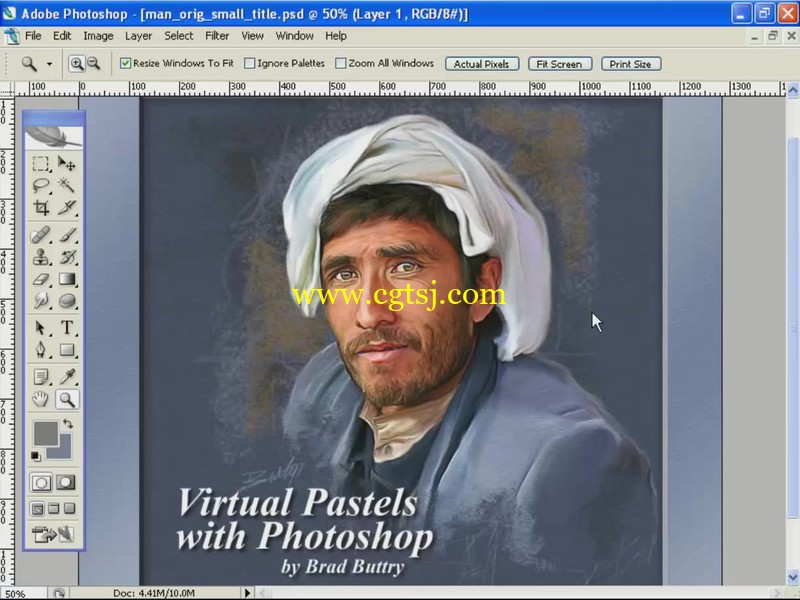The width and height of the screenshot is (800, 600).
Task: Set Standard Screen Mode
Action: click(x=37, y=509)
